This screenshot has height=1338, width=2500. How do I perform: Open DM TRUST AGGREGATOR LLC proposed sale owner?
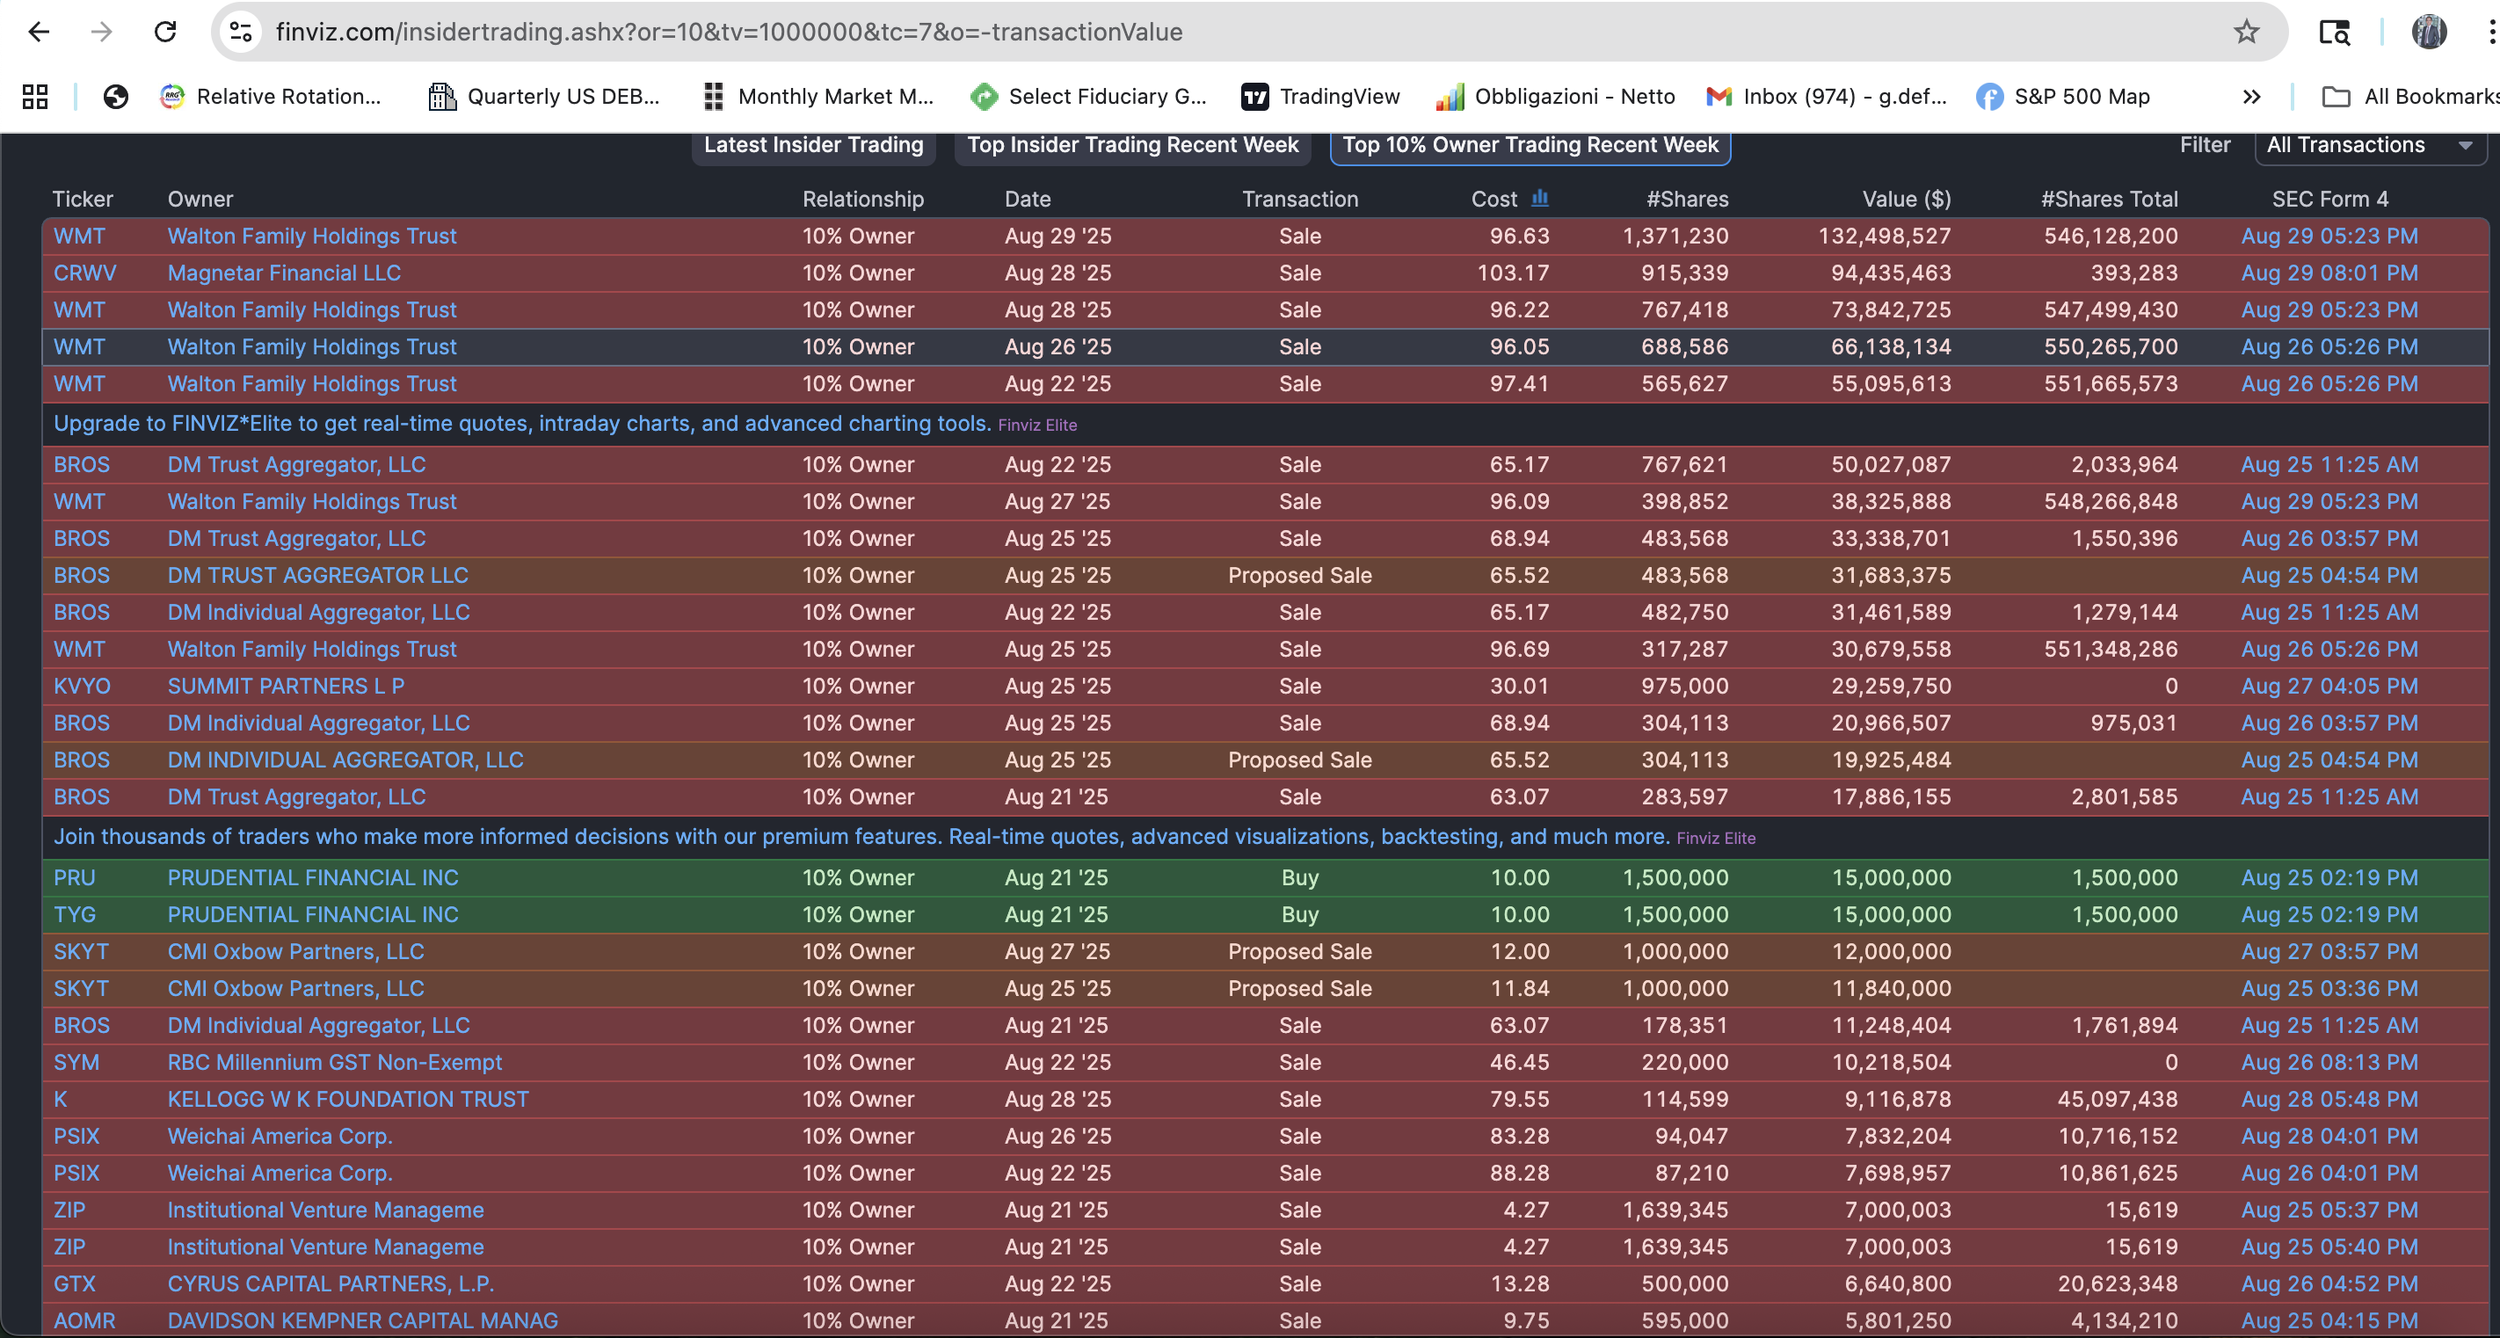click(318, 575)
